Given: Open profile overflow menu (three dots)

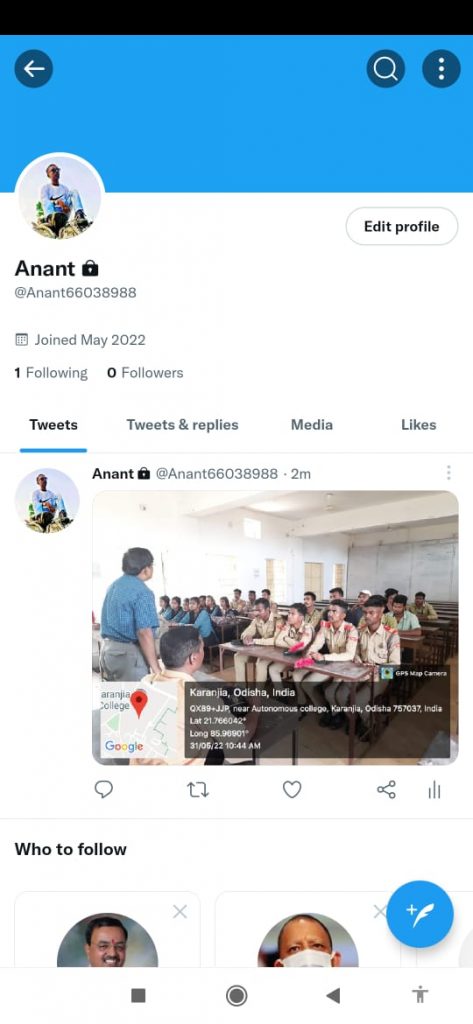Looking at the screenshot, I should point(442,69).
